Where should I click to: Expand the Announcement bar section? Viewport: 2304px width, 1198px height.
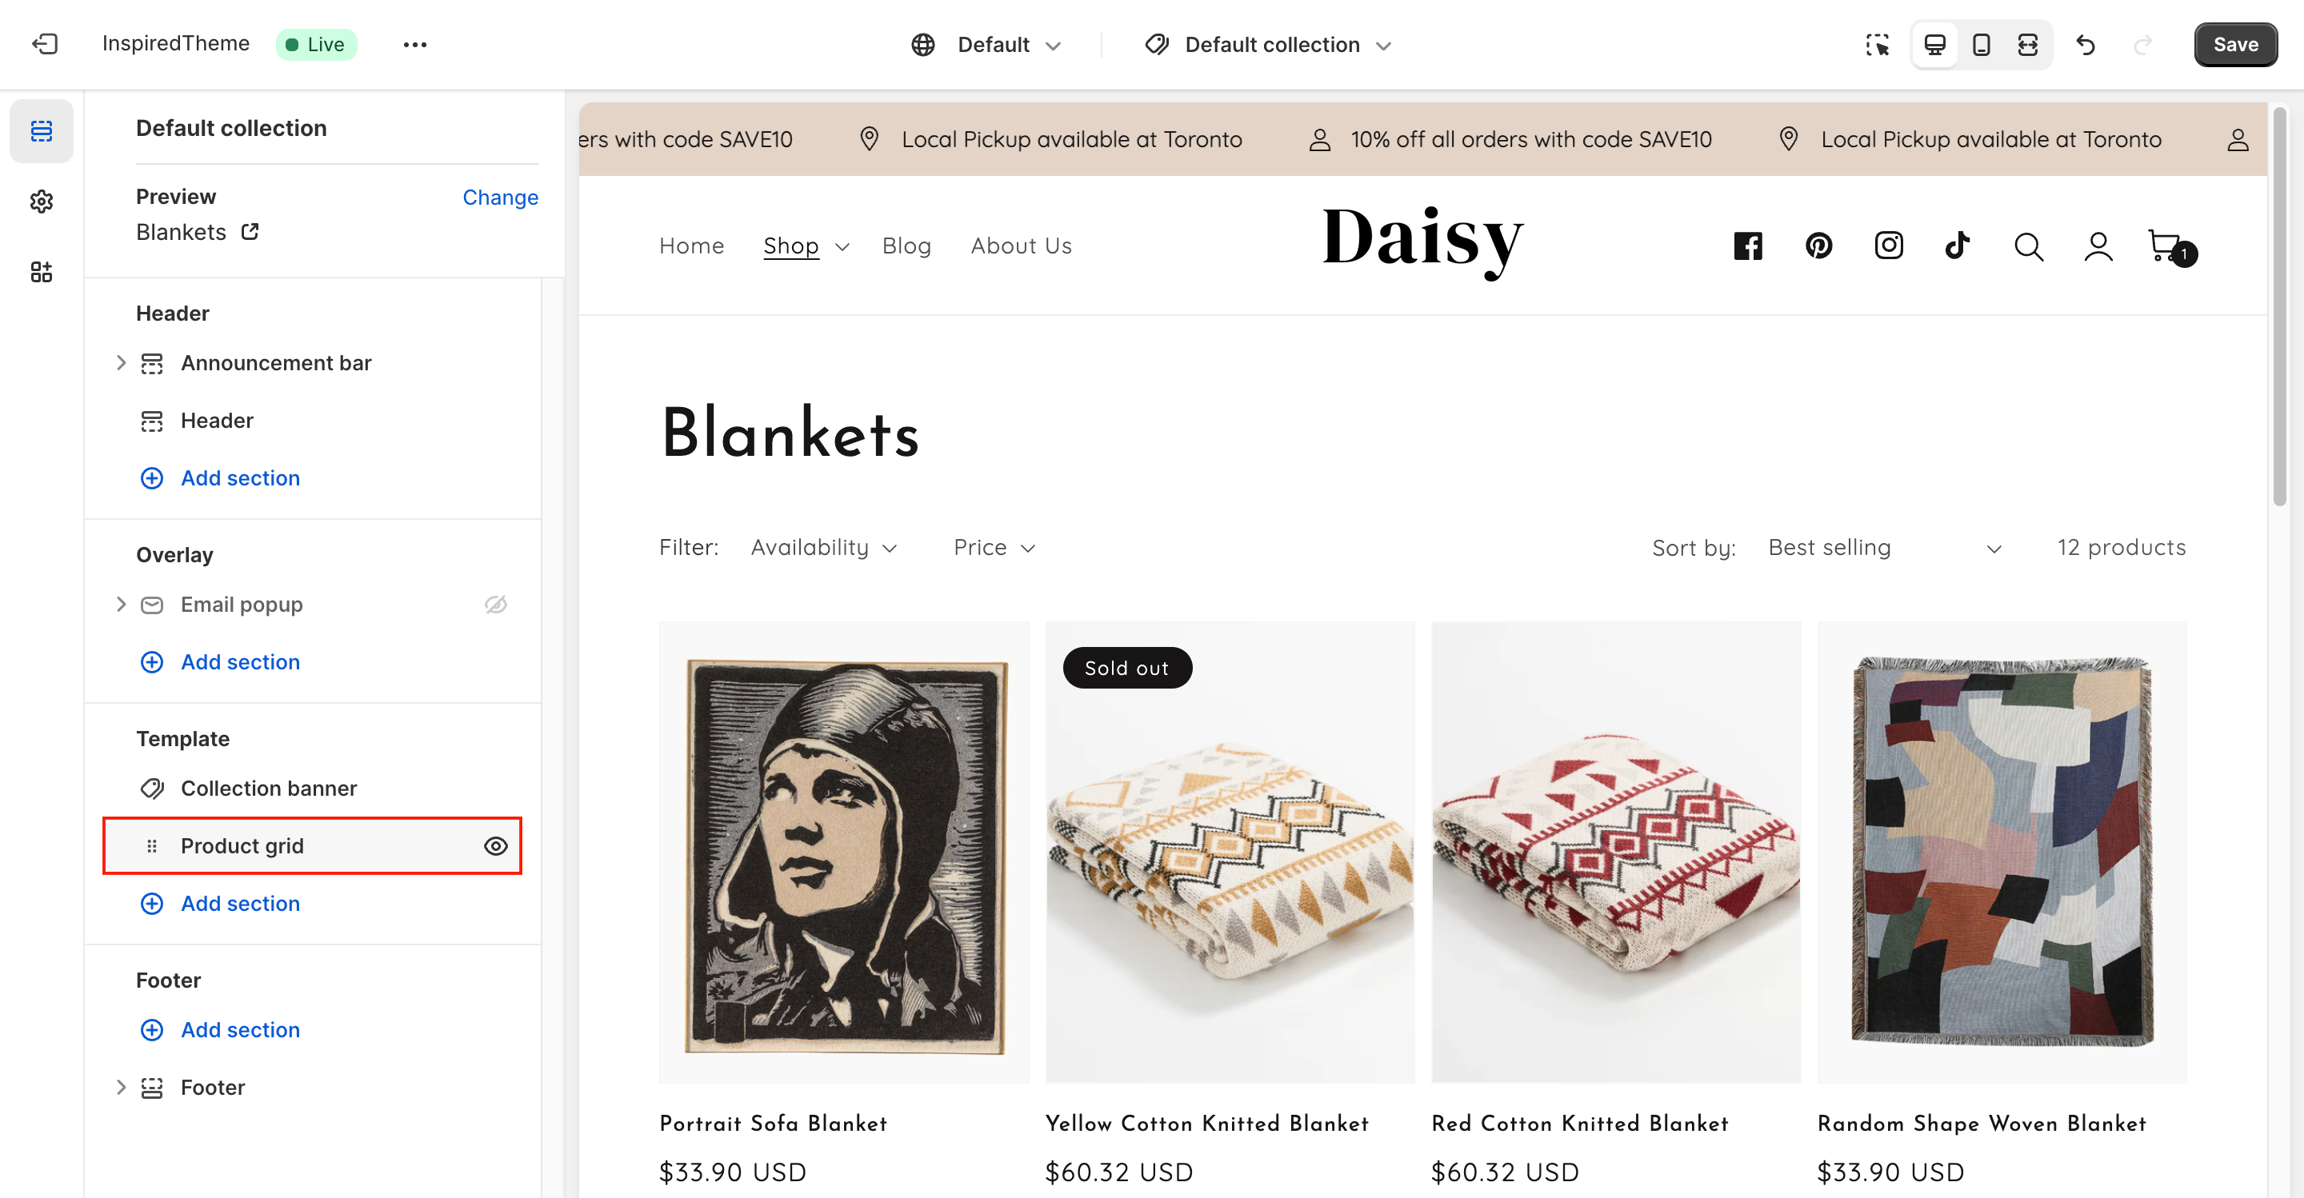(121, 363)
